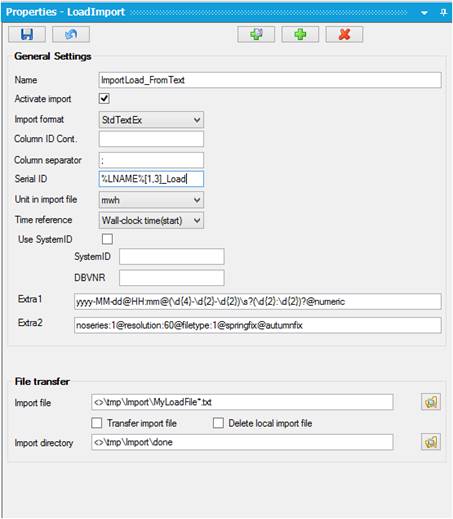Uncheck the Activate import checkbox
The width and height of the screenshot is (453, 519).
pyautogui.click(x=104, y=98)
